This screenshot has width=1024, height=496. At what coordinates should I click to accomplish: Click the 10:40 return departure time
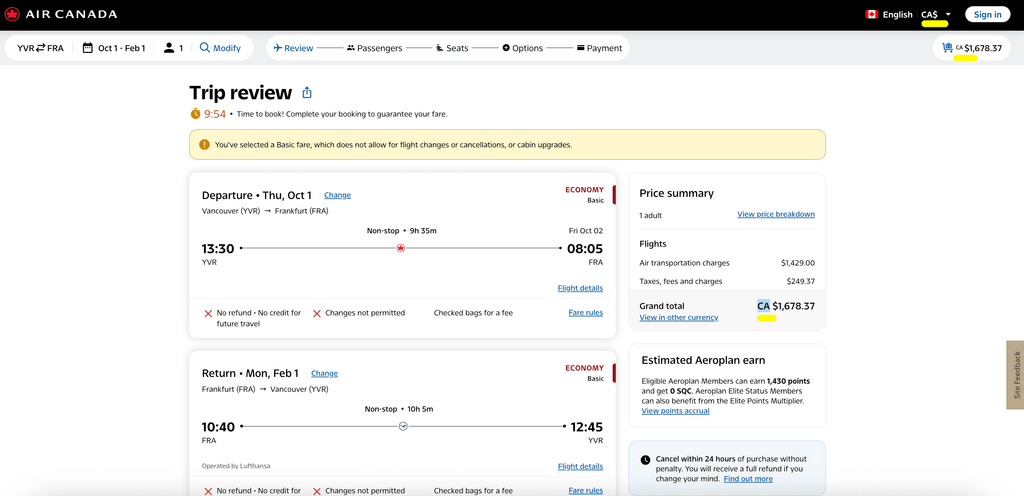pyautogui.click(x=218, y=427)
